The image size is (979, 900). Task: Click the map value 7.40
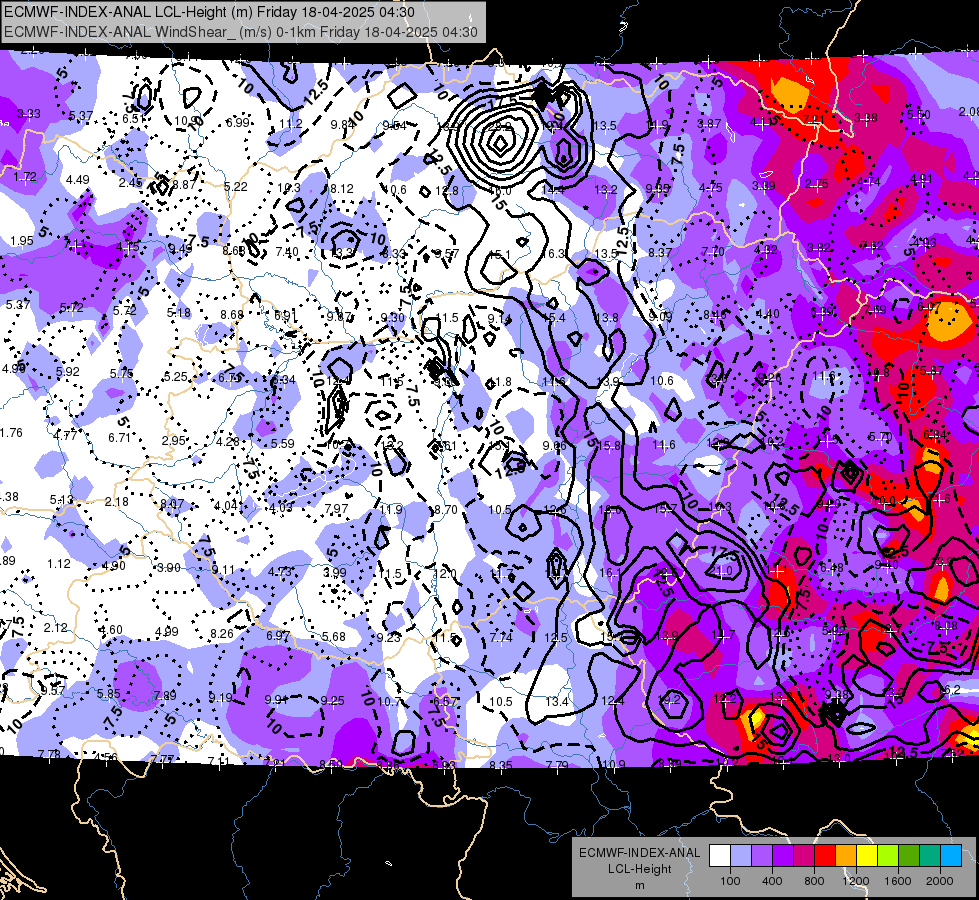click(287, 252)
